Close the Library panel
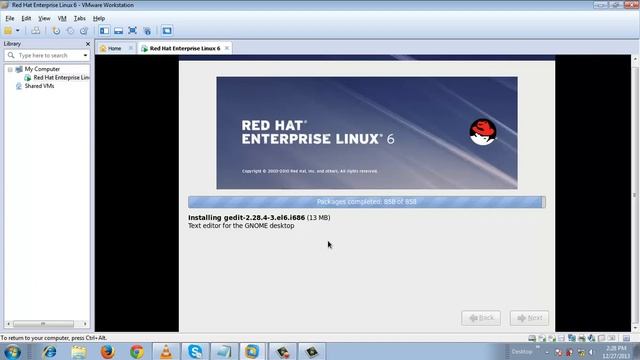Image resolution: width=640 pixels, height=360 pixels. coord(88,44)
